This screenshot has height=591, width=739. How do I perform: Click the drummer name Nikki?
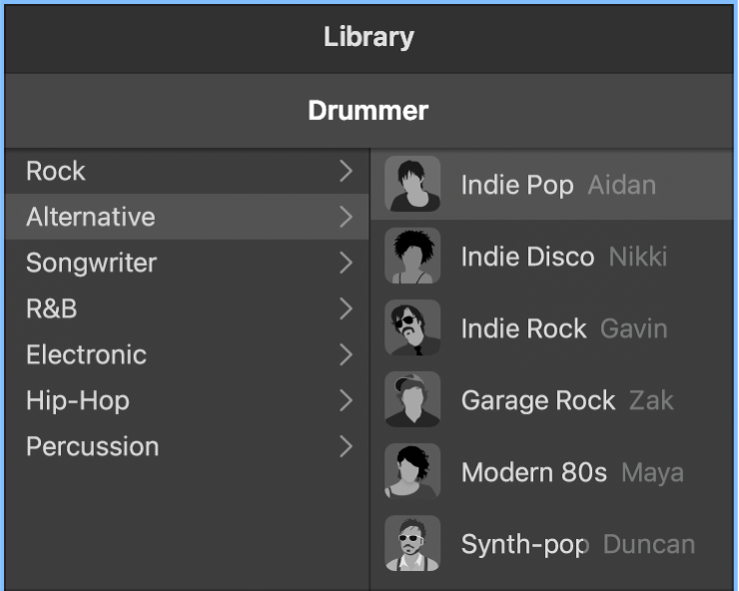pyautogui.click(x=638, y=257)
